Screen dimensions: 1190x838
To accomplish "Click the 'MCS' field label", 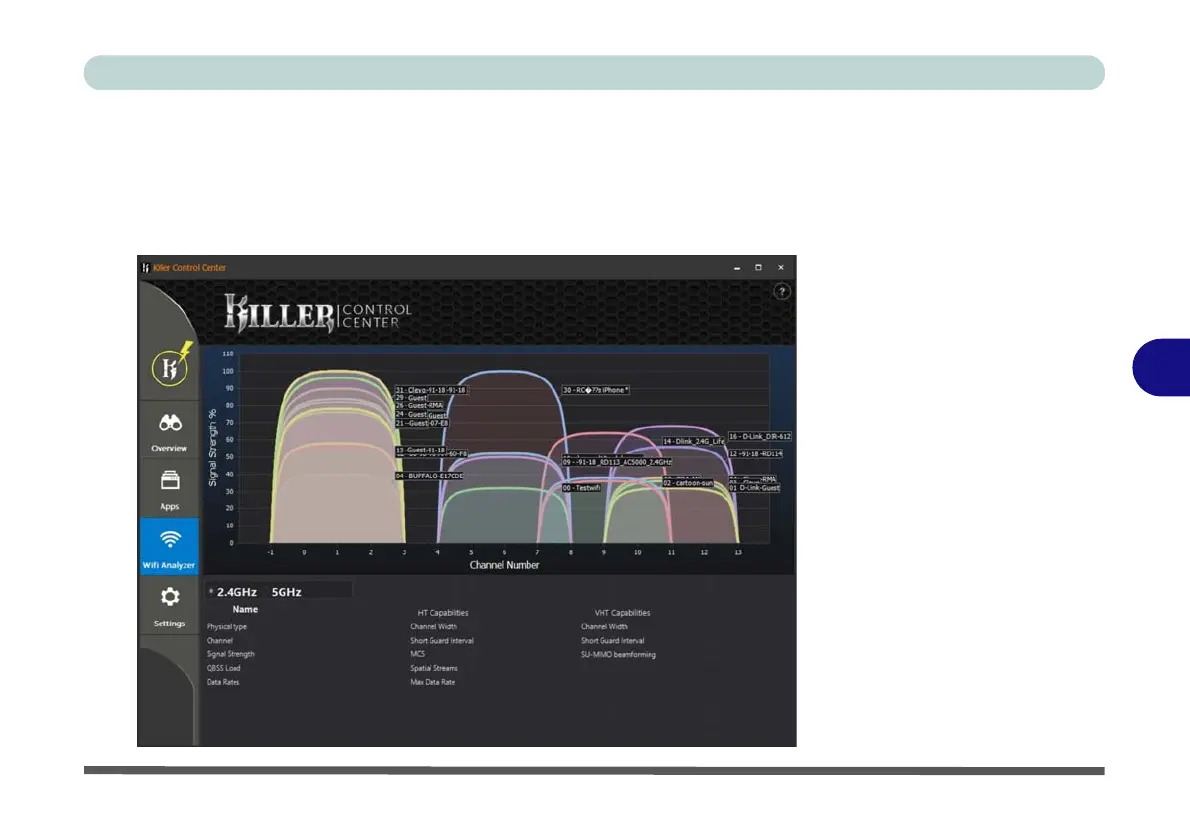I will 417,654.
